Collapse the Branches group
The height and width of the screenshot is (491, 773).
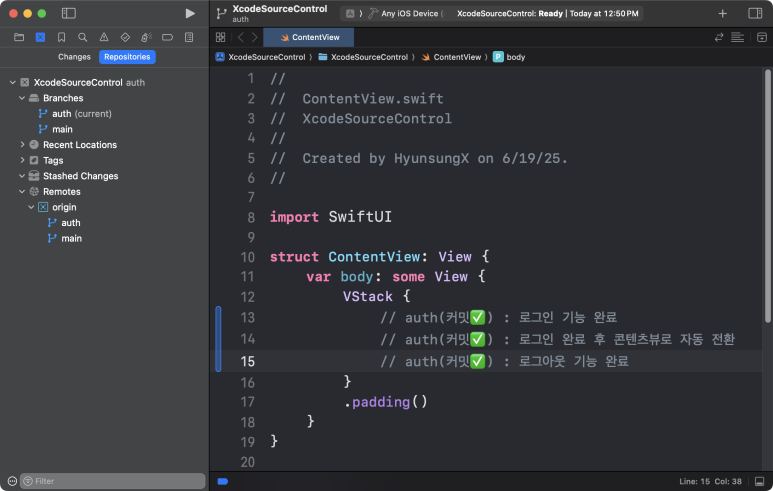(22, 98)
